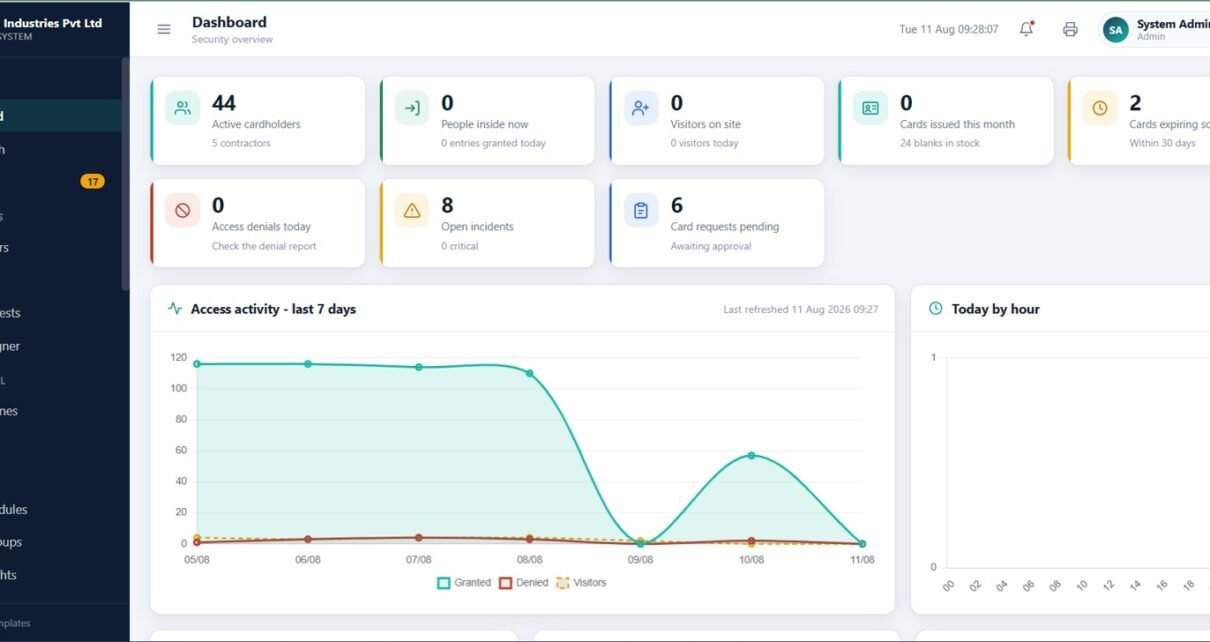Open the notifications bell

pos(1026,29)
